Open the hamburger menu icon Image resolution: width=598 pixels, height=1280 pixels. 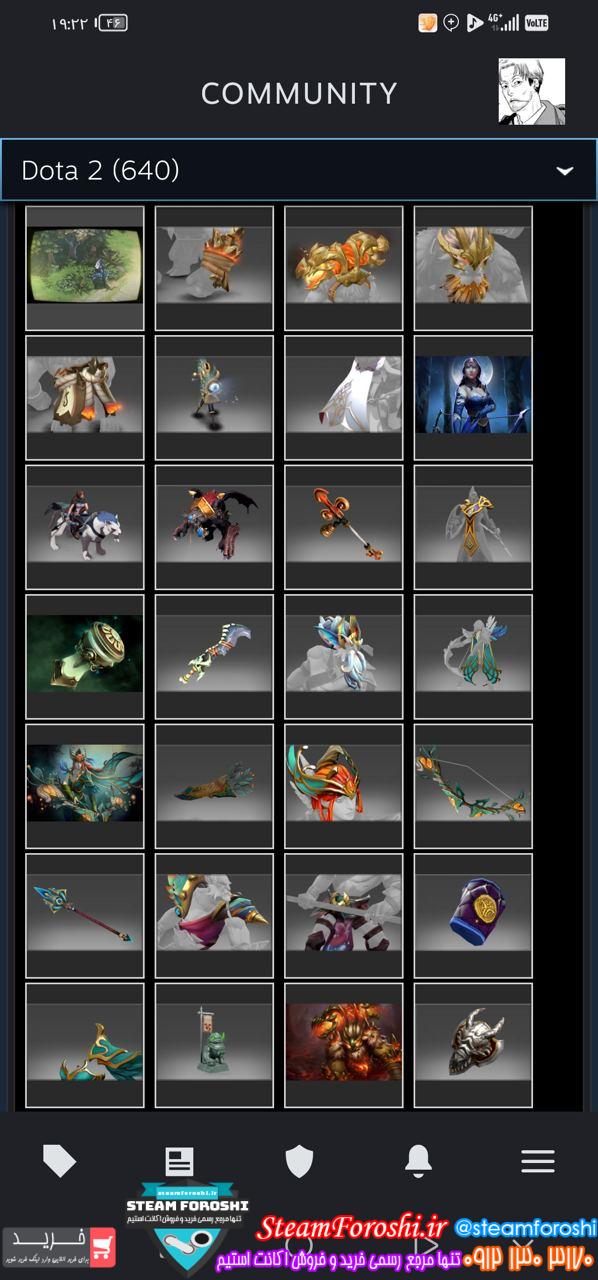point(538,1161)
